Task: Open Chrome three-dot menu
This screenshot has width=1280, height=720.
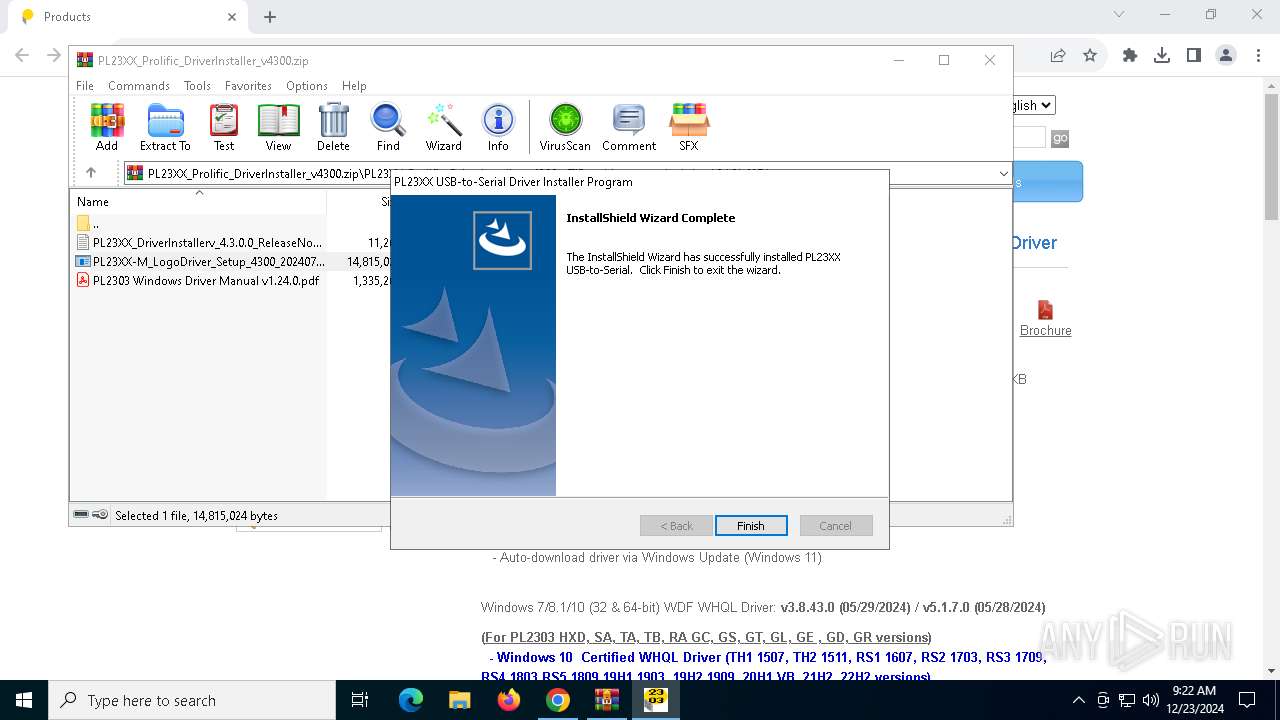Action: coord(1258,56)
